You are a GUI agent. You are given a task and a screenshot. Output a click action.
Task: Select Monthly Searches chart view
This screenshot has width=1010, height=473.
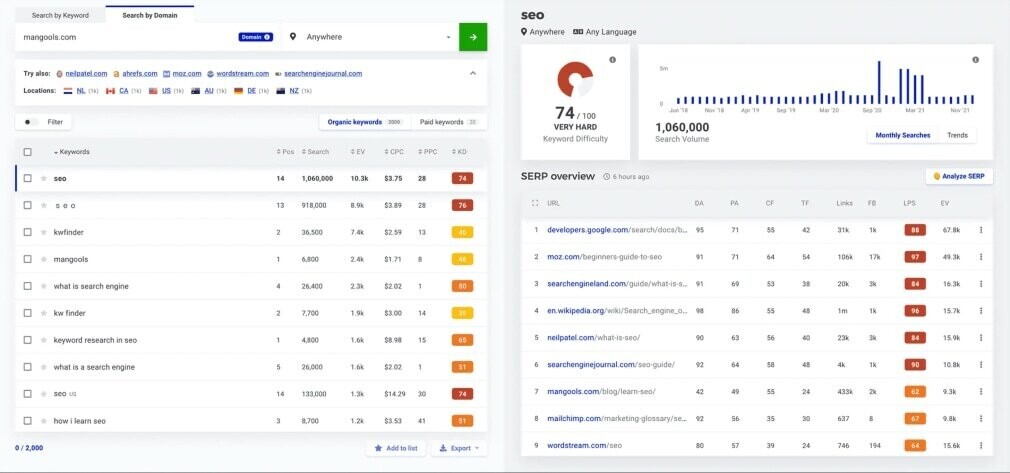tap(902, 135)
